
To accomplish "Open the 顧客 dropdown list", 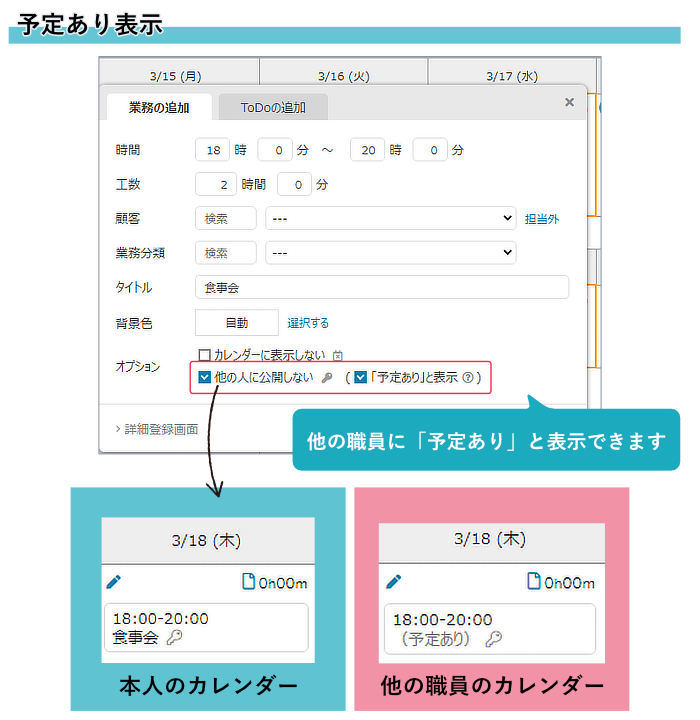I will tap(390, 218).
